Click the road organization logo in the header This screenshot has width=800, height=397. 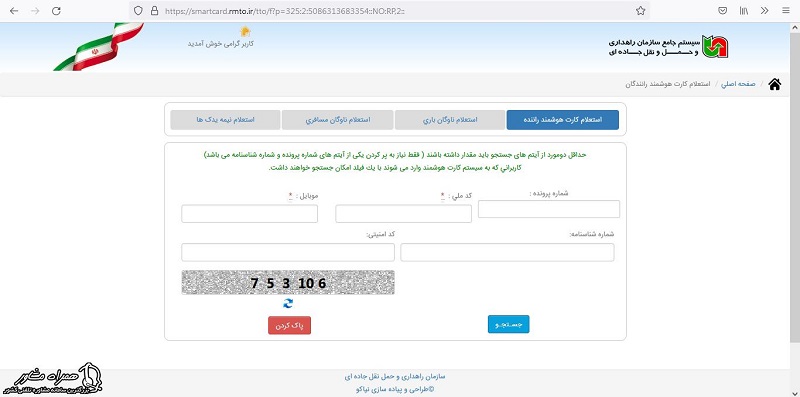(715, 47)
